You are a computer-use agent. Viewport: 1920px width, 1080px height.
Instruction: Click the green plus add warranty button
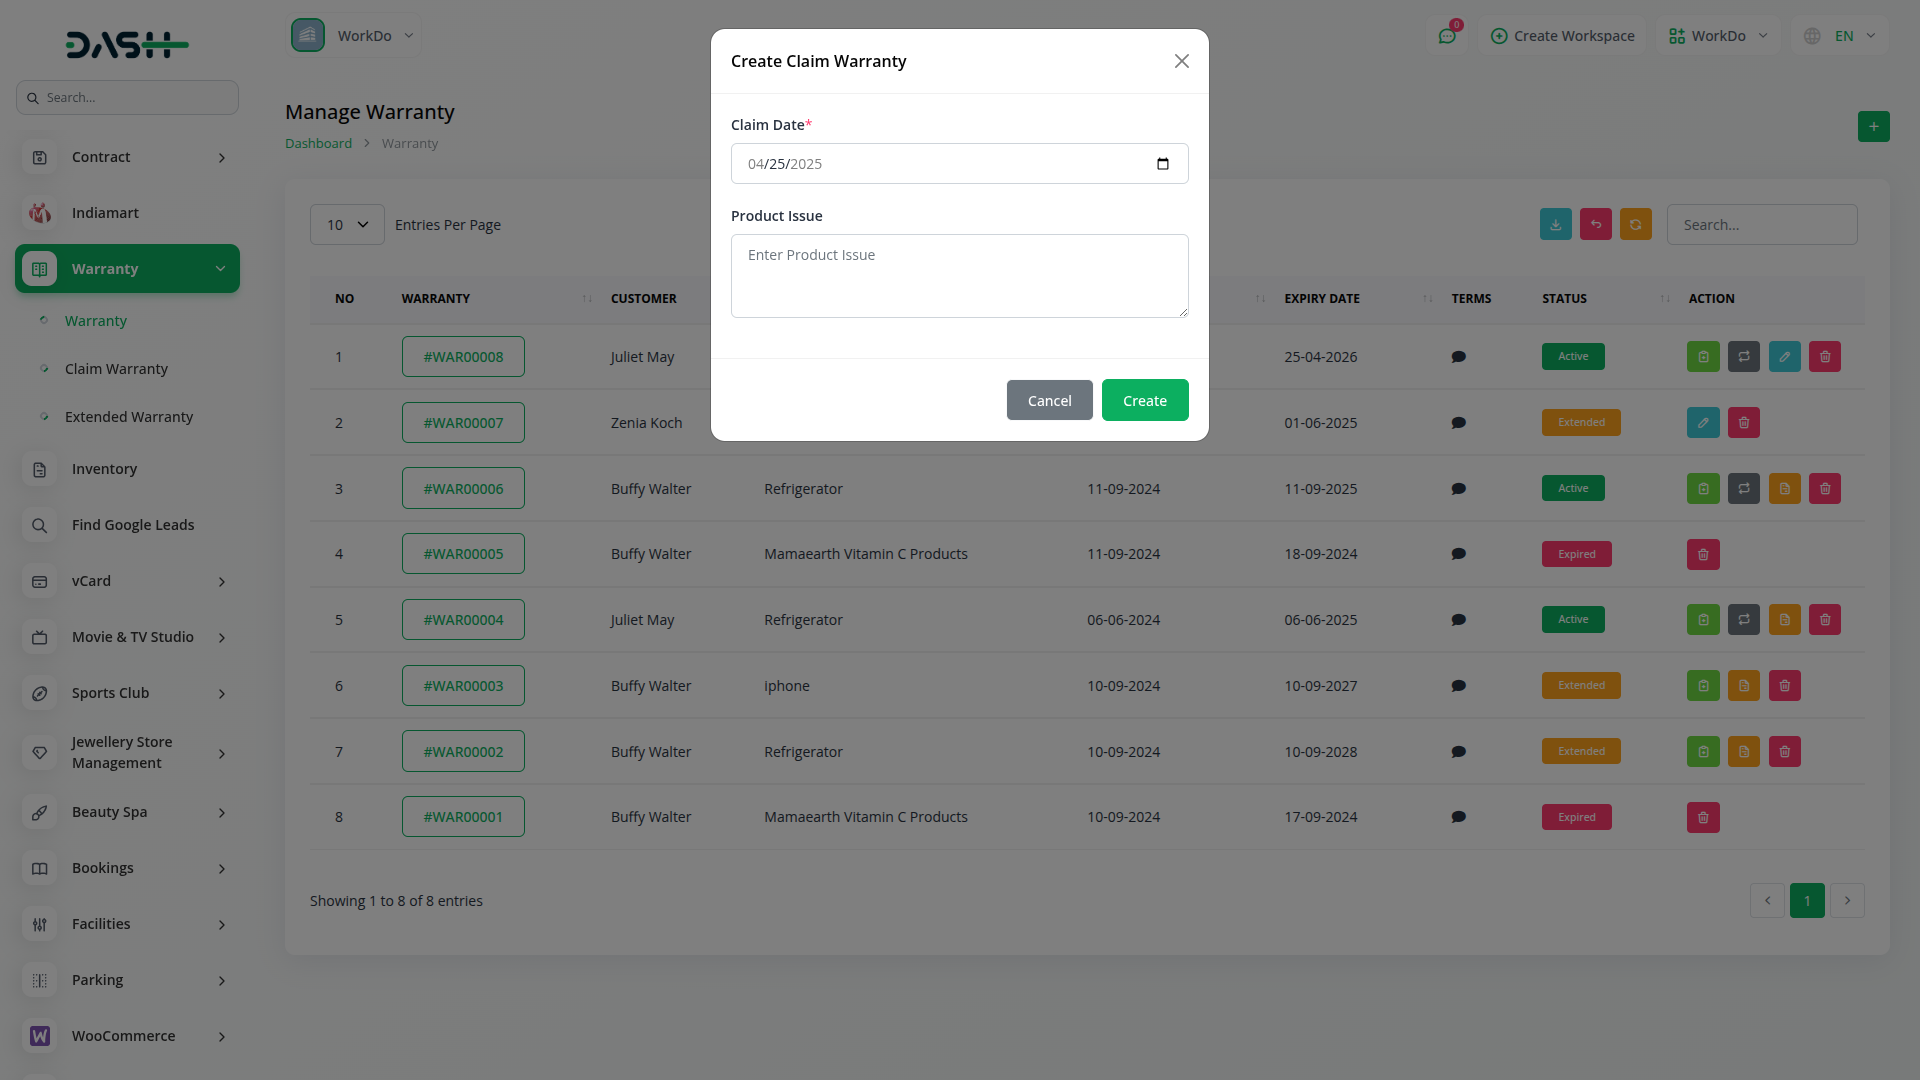click(1873, 127)
